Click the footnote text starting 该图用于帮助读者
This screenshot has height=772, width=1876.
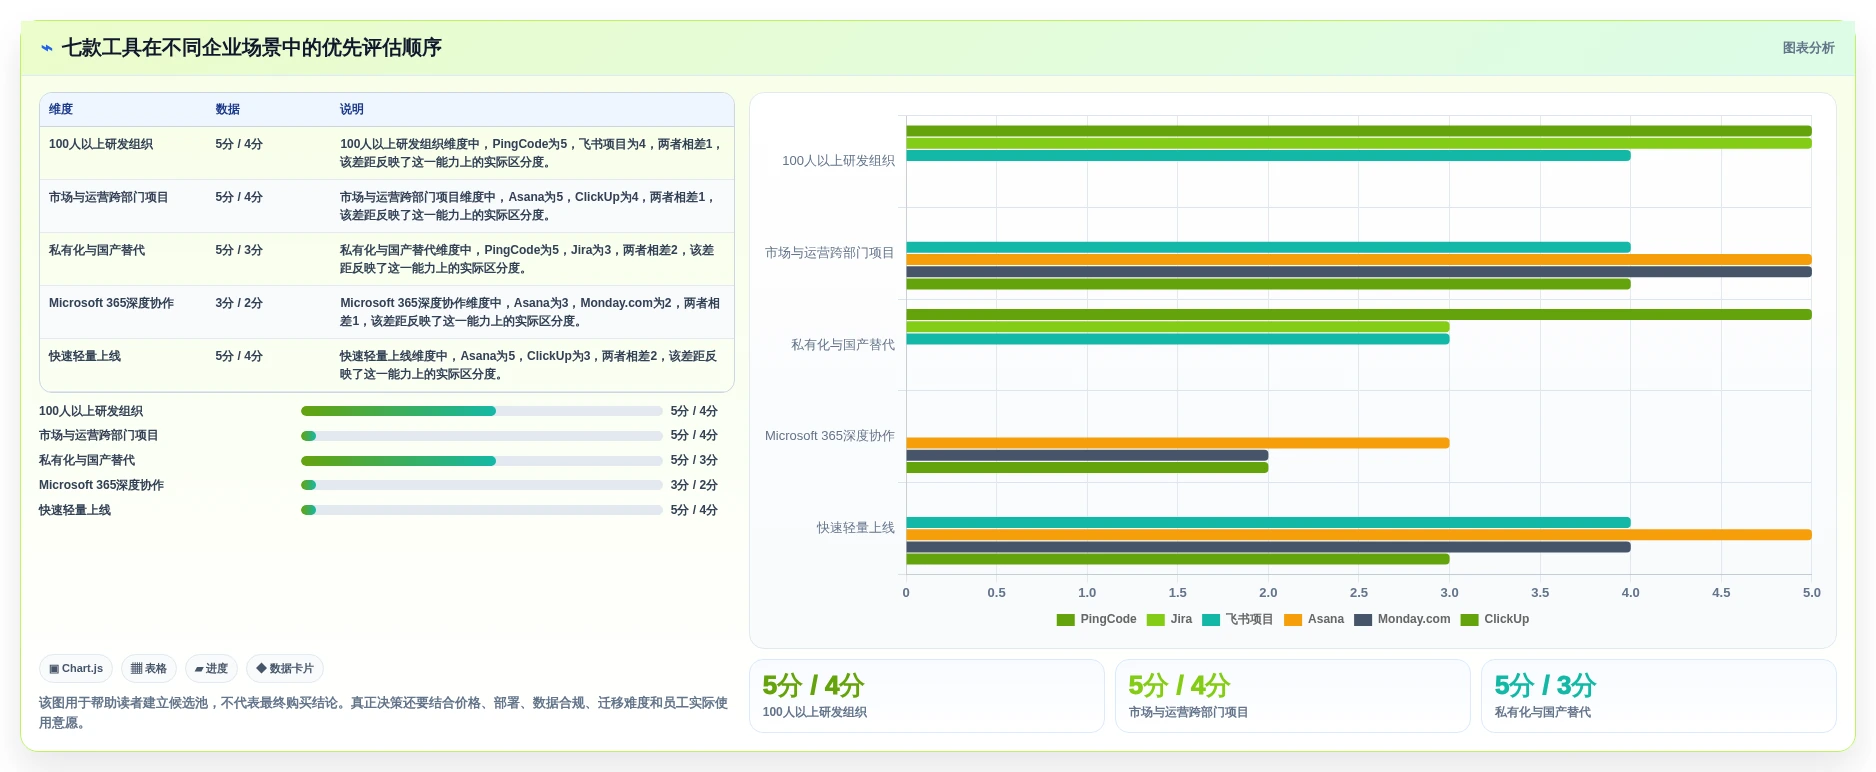[x=383, y=713]
